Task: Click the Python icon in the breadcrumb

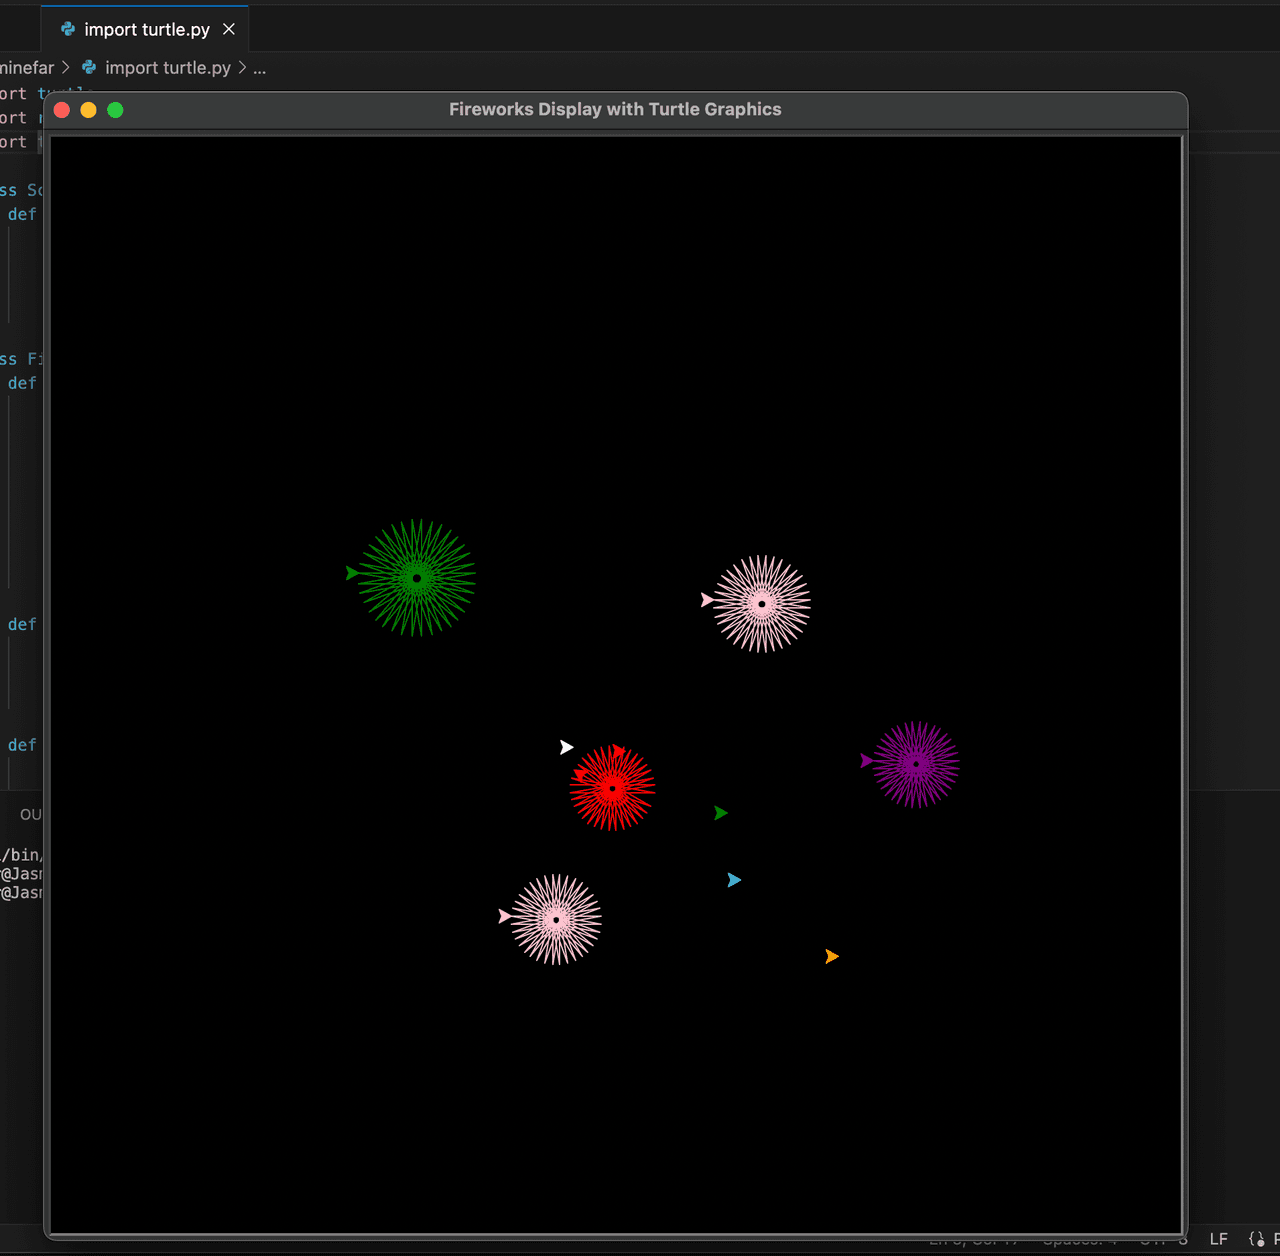Action: [x=89, y=67]
